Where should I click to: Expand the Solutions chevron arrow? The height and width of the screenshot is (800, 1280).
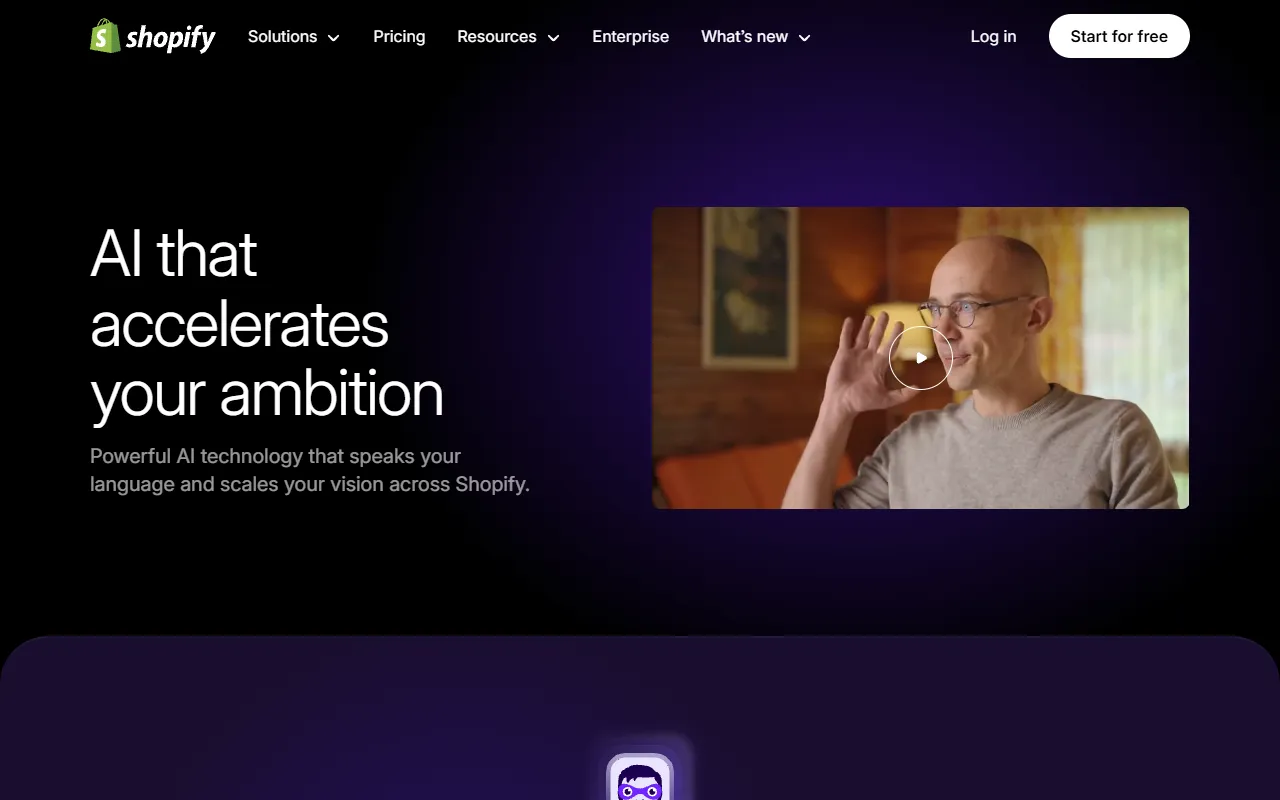point(333,38)
